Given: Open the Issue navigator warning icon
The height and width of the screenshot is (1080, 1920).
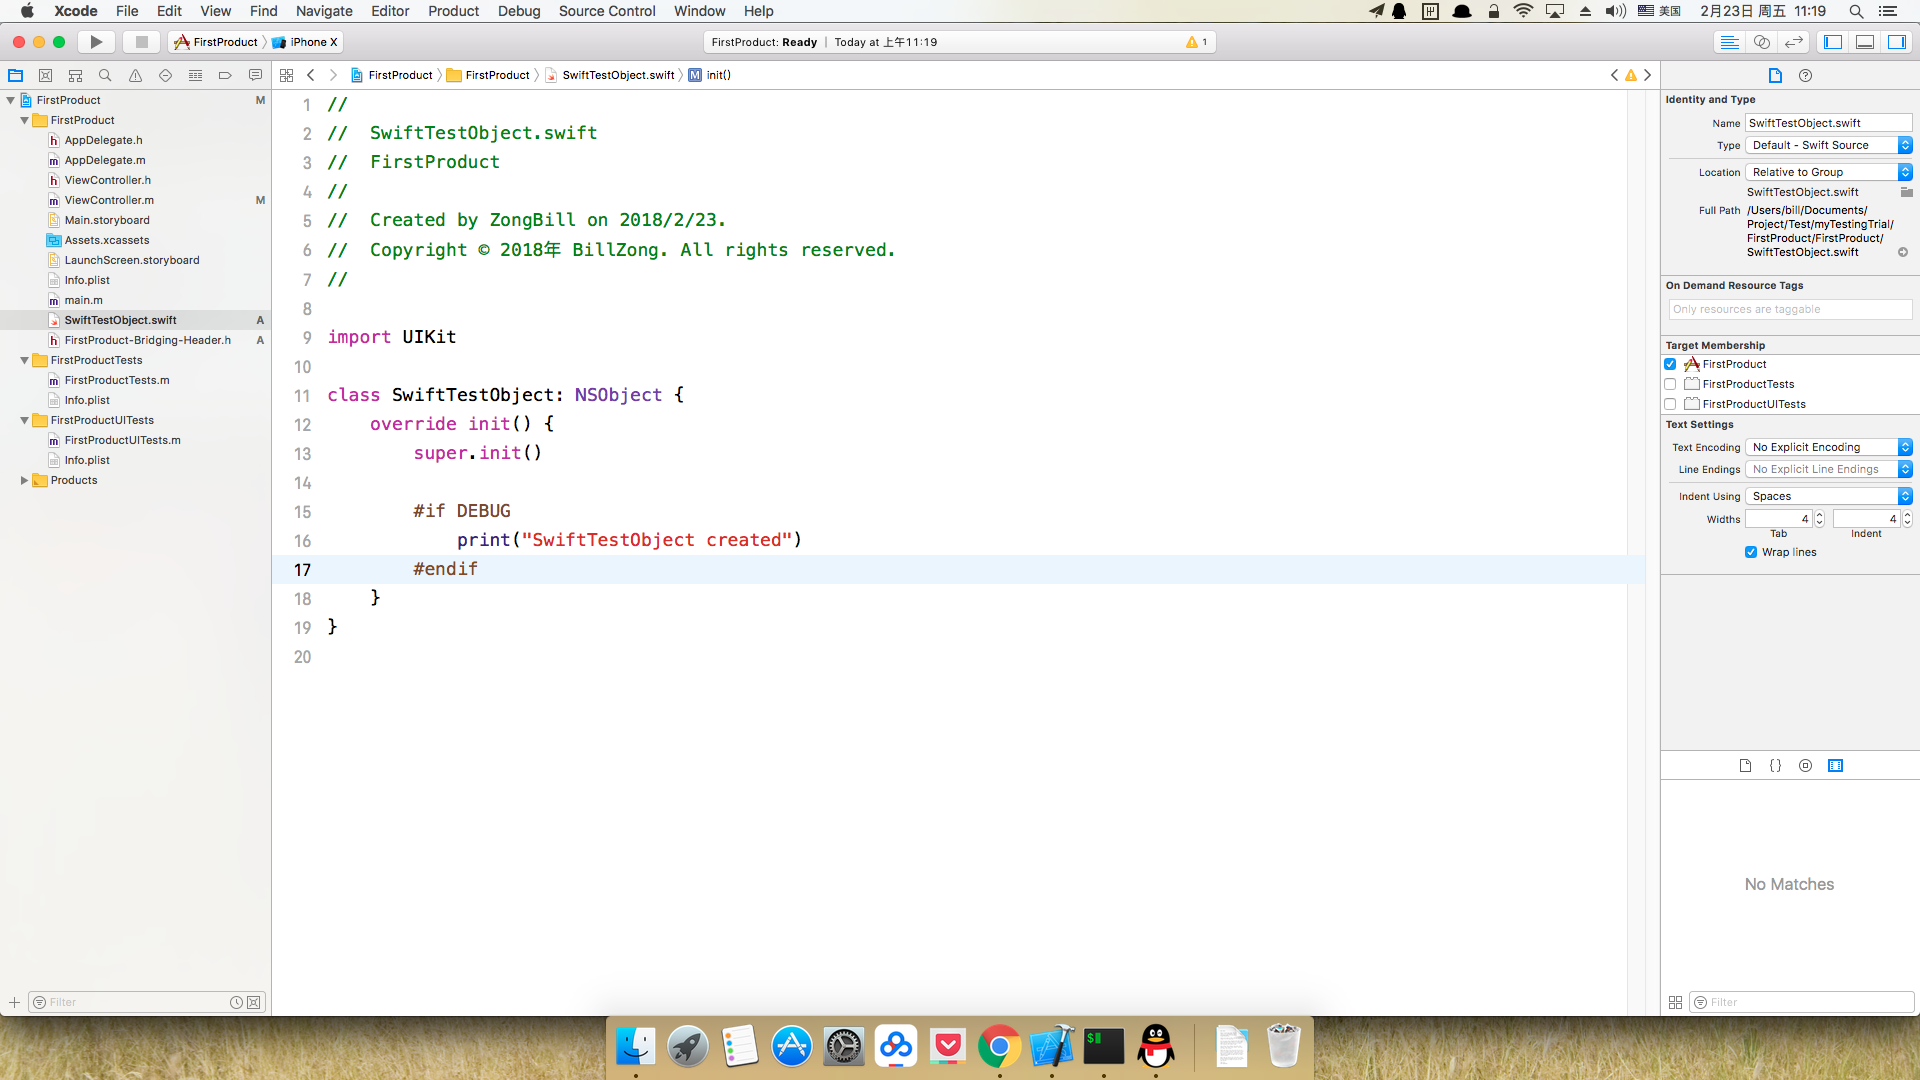Looking at the screenshot, I should 135,75.
